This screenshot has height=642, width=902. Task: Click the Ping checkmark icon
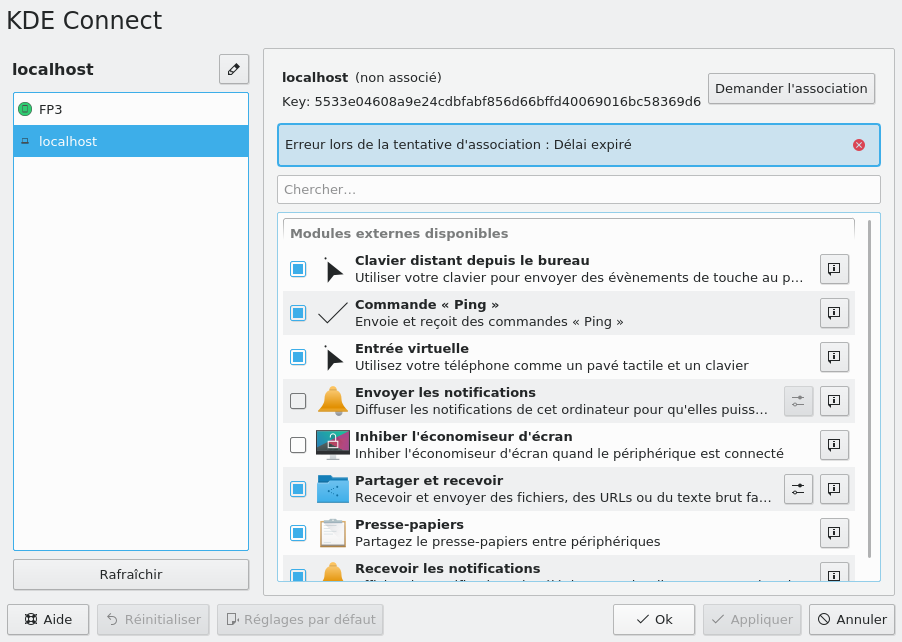click(332, 313)
